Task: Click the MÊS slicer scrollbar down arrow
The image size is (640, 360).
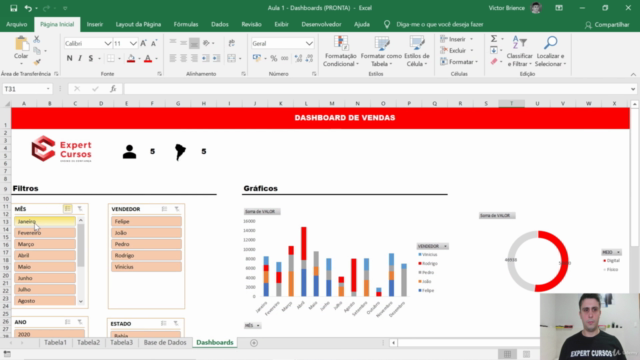Action: coord(81,302)
